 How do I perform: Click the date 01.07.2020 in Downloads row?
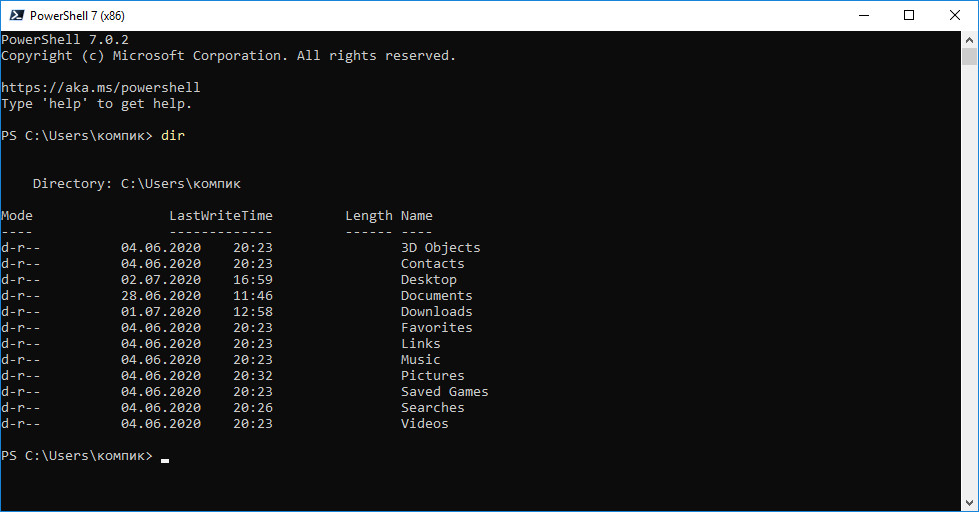(x=161, y=312)
